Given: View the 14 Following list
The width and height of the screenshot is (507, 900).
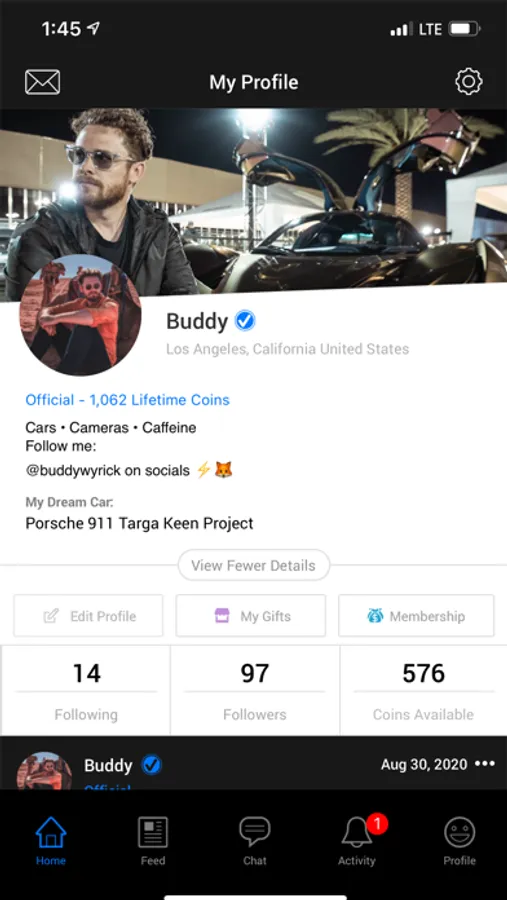Looking at the screenshot, I should click(86, 690).
